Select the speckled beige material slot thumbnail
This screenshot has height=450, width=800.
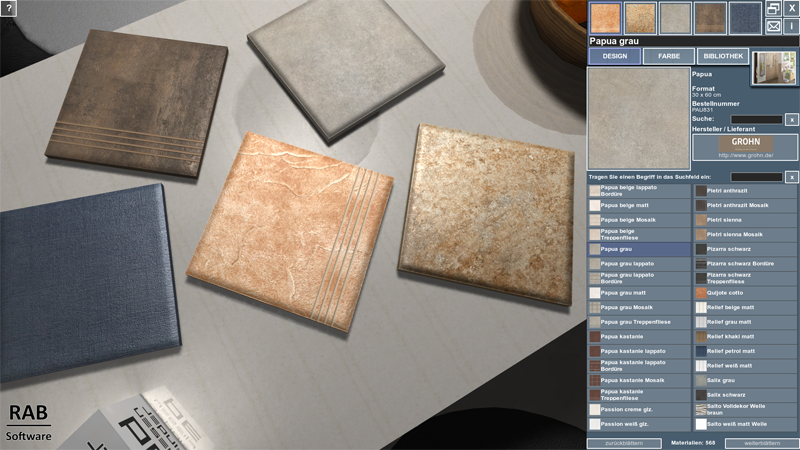[x=640, y=18]
